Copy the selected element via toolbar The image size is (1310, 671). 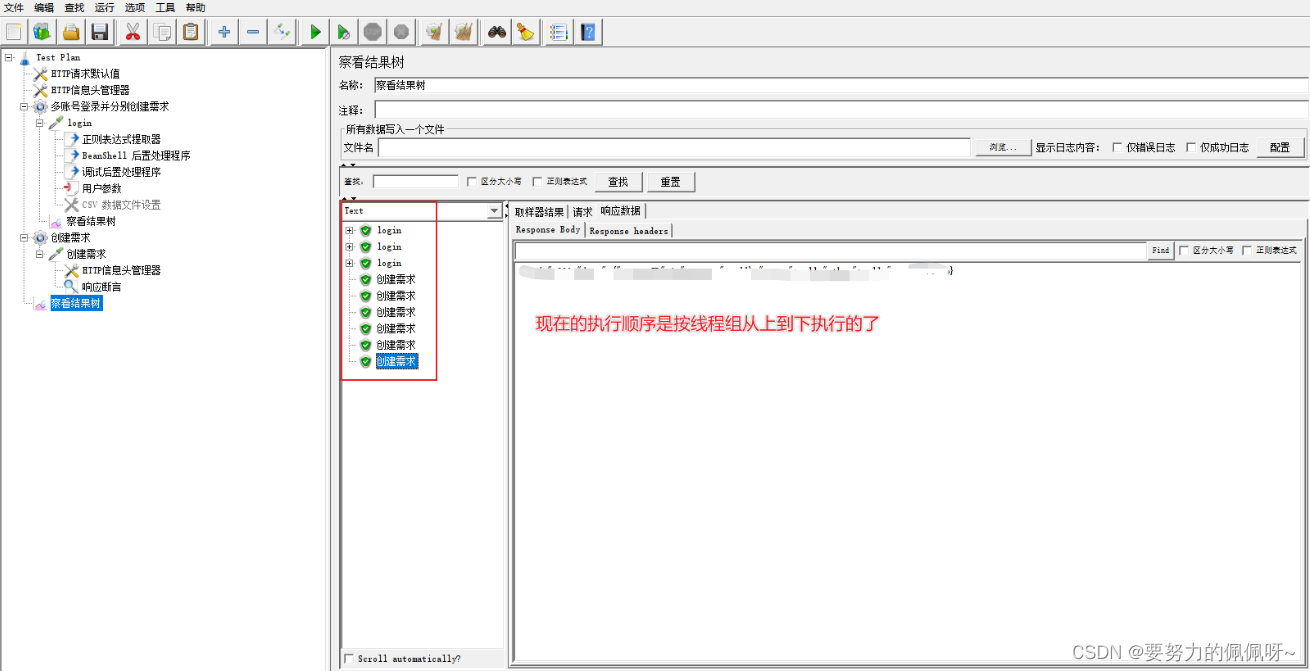pos(162,32)
